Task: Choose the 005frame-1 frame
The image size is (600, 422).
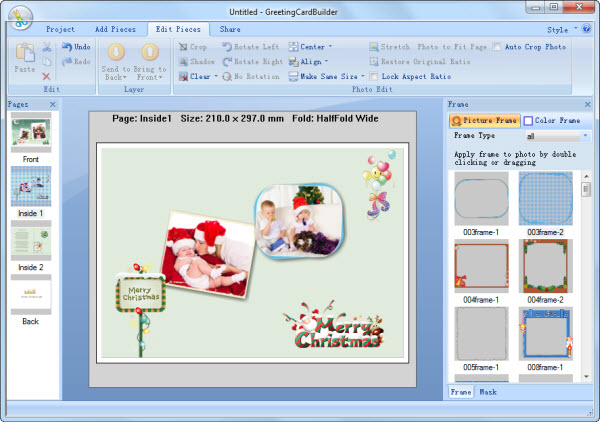Action: (481, 334)
